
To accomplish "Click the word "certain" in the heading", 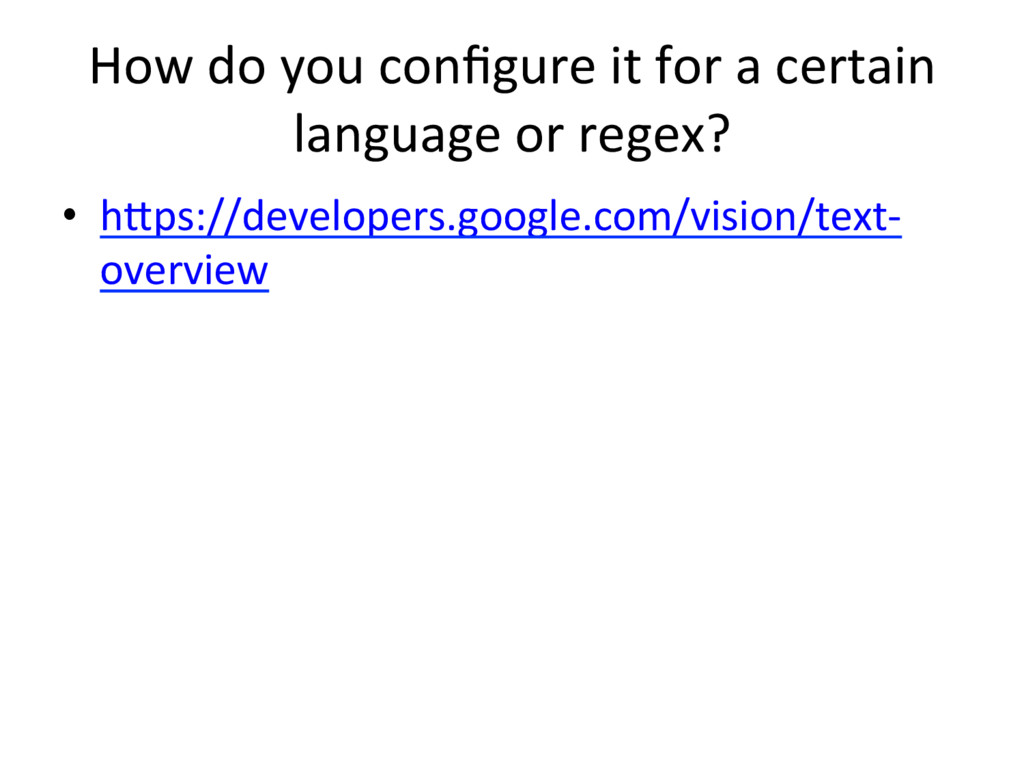I will coord(855,66).
